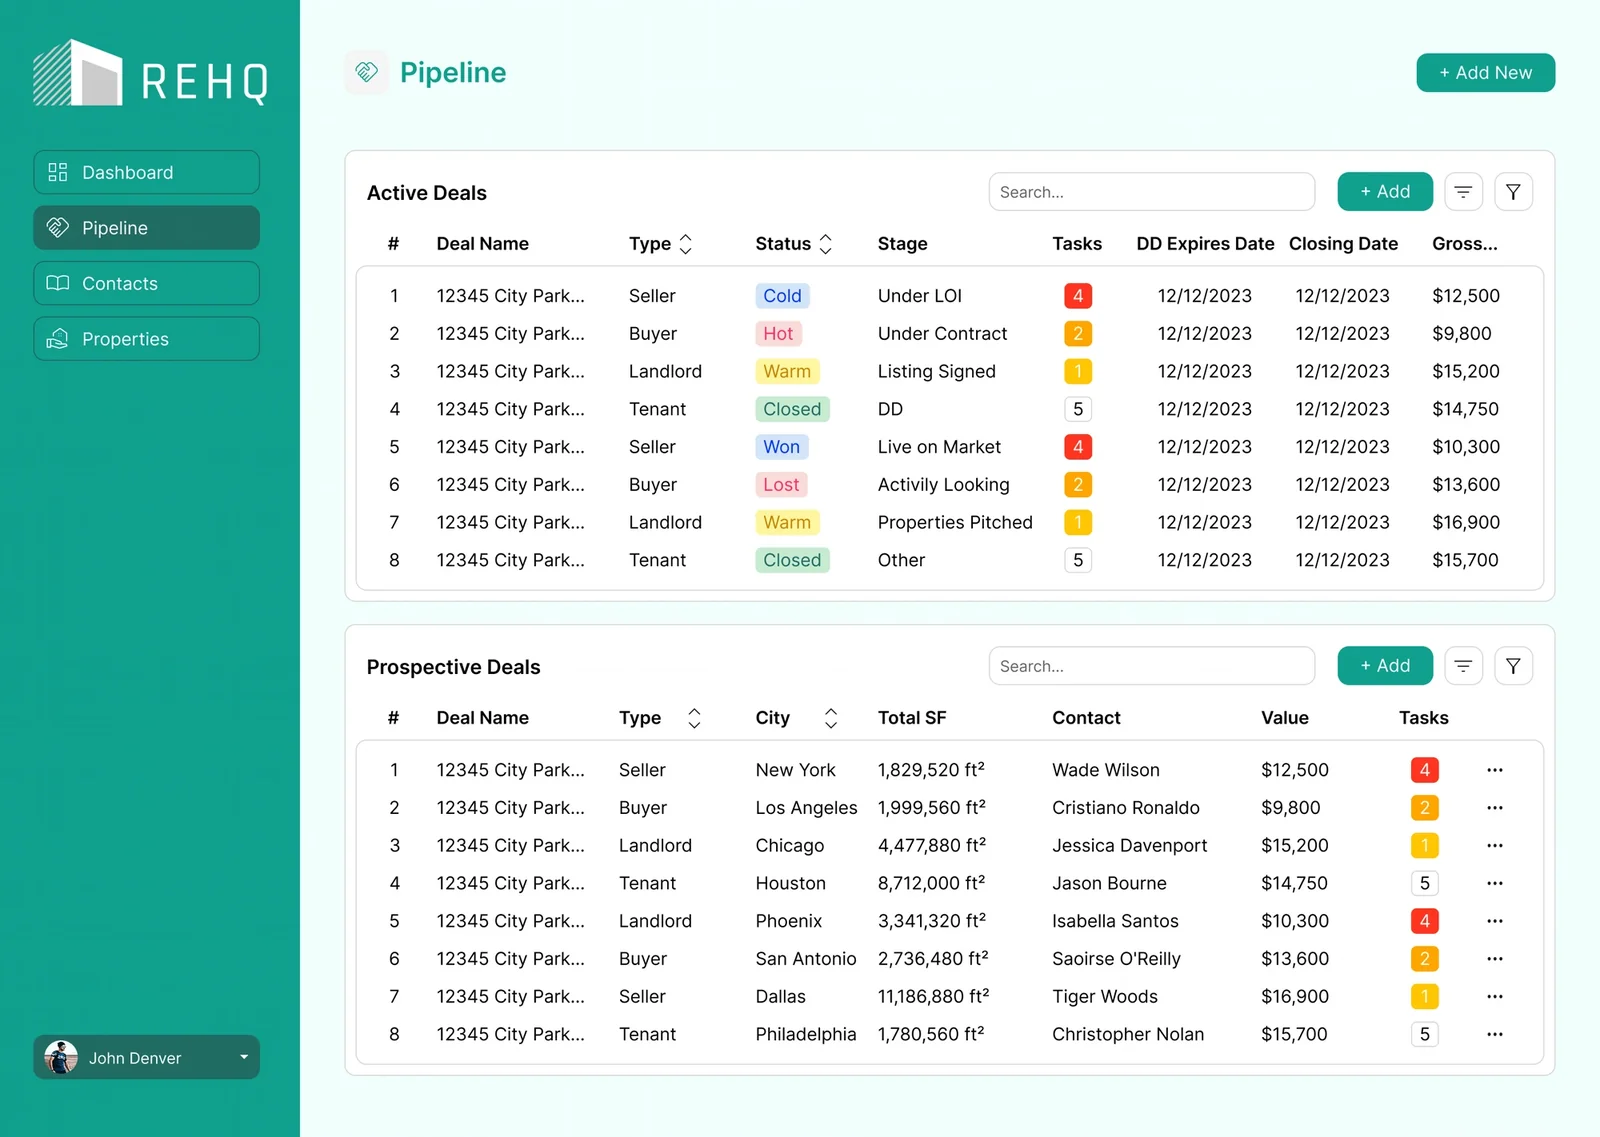Screen dimensions: 1600x1137
Task: Click the Live on Market stage cell
Action: pyautogui.click(x=939, y=447)
